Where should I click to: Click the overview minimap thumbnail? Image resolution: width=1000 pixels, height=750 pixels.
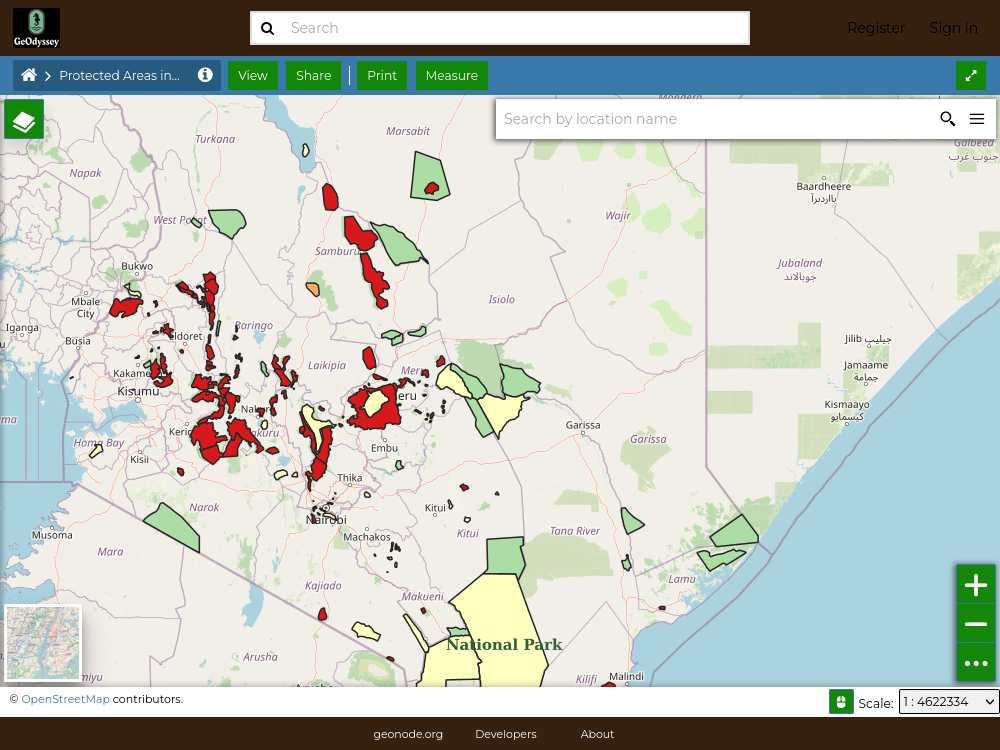coord(43,643)
